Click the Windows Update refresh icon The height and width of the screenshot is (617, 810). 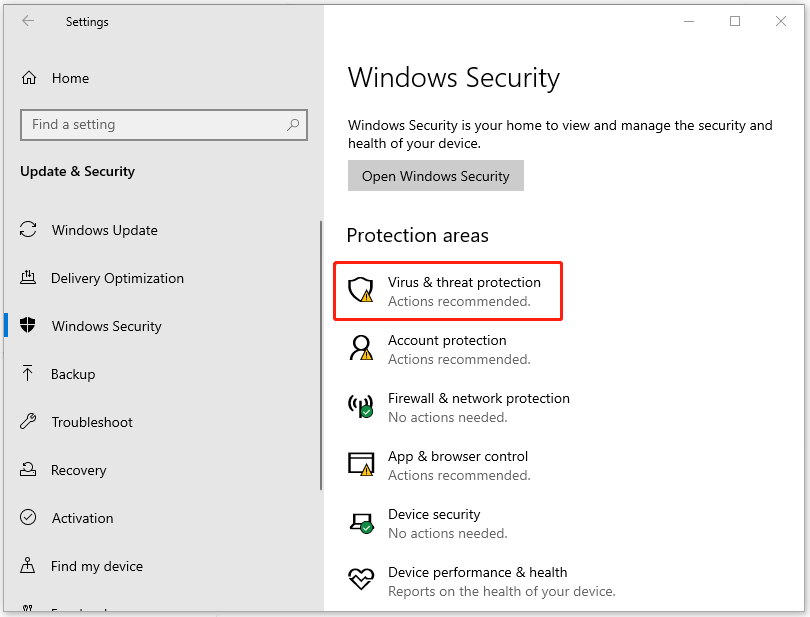click(29, 230)
